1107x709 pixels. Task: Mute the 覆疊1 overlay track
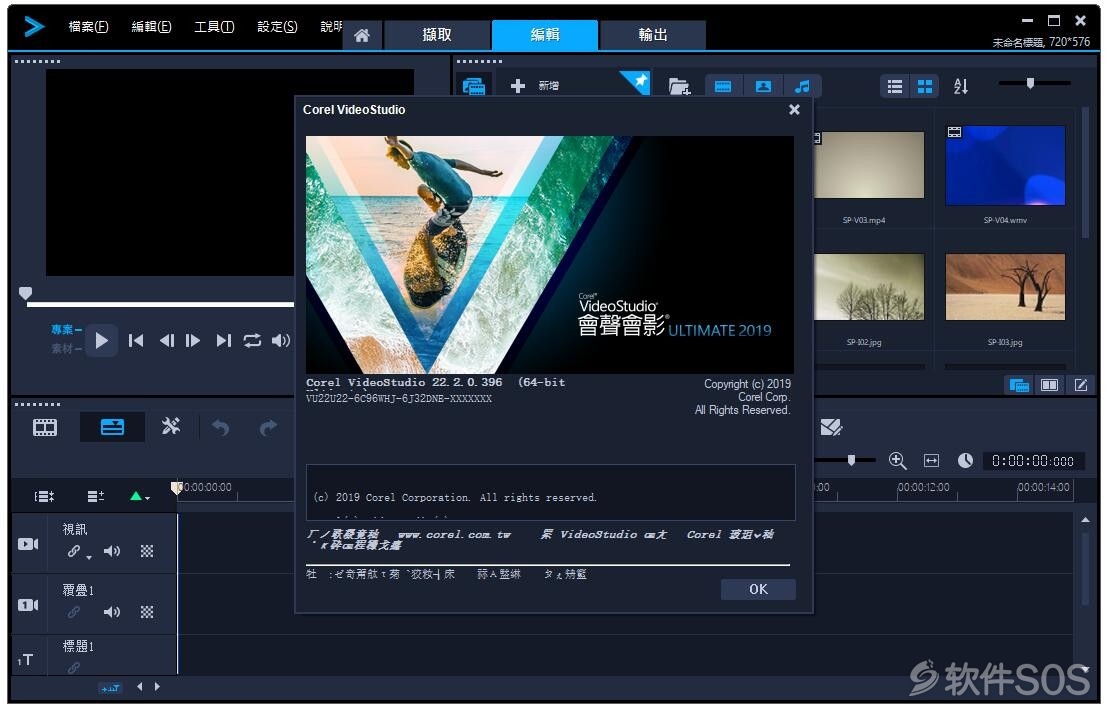pos(112,612)
